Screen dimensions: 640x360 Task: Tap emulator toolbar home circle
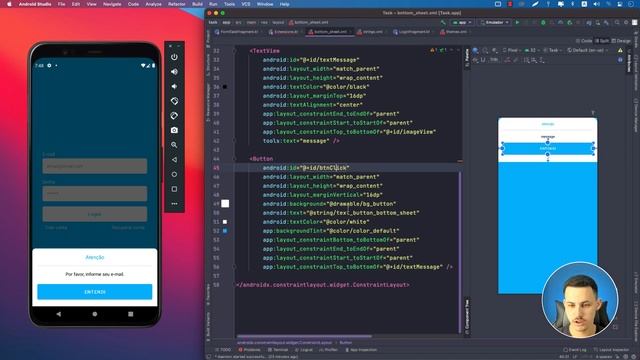click(174, 174)
